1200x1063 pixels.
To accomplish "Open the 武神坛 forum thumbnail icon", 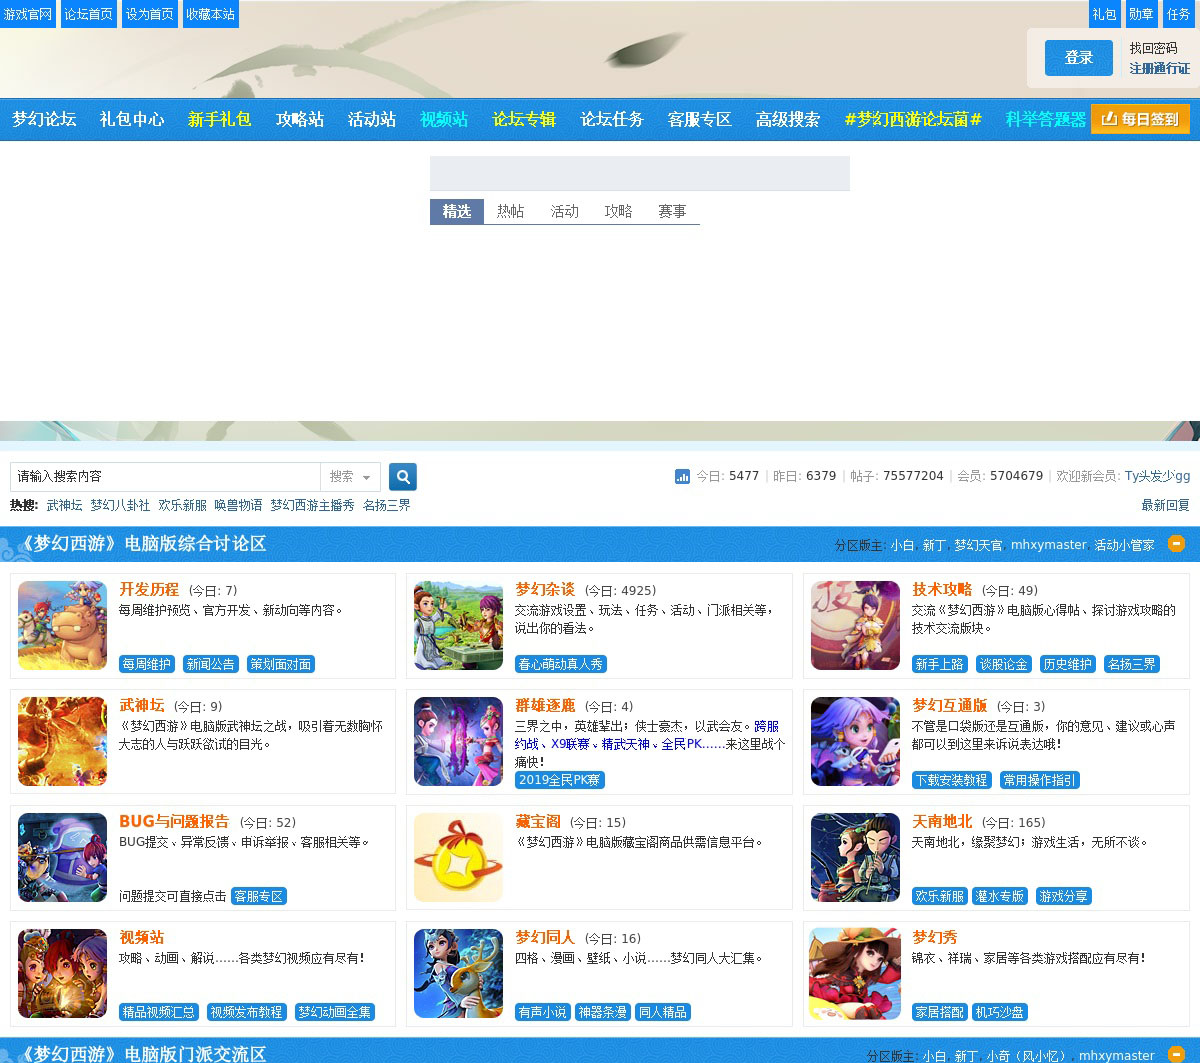I will coord(62,741).
